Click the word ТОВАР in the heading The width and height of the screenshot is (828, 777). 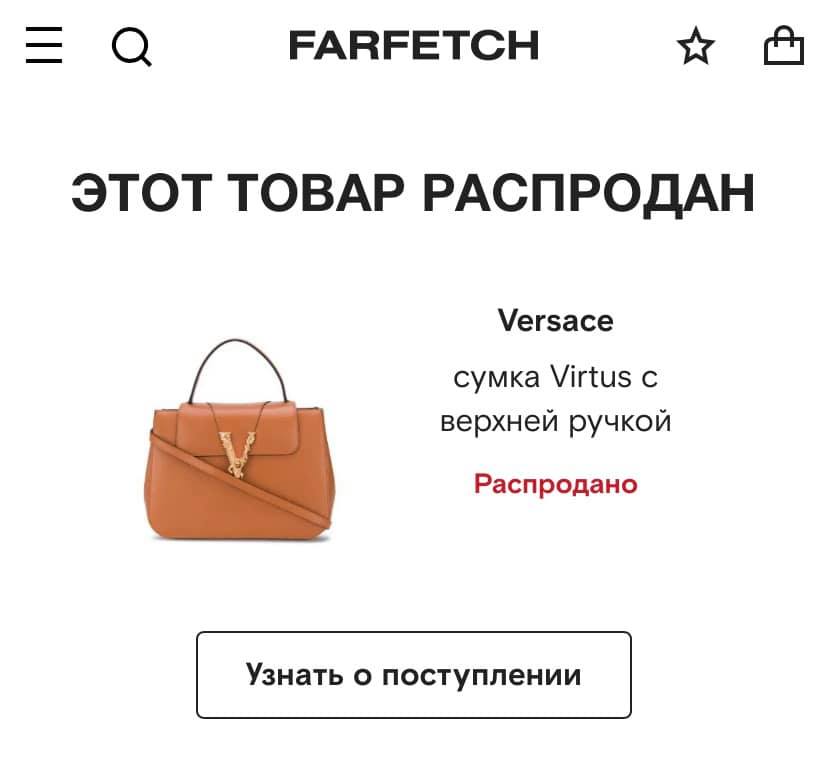[317, 193]
